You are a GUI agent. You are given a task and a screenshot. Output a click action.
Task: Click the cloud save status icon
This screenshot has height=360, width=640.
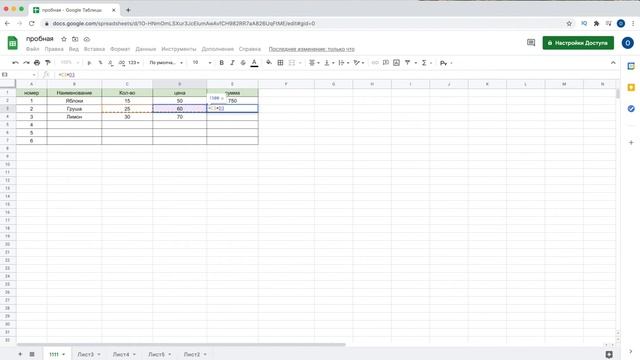click(x=87, y=39)
